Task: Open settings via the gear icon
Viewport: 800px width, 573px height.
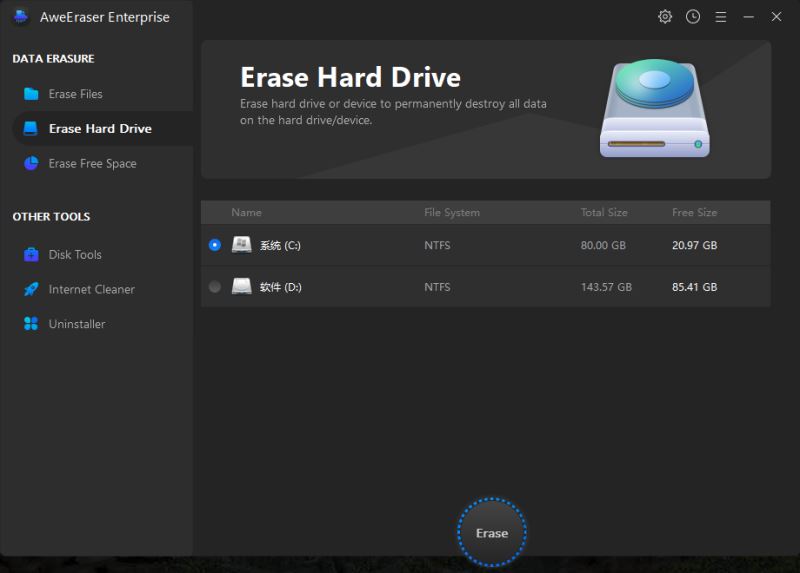Action: click(665, 17)
